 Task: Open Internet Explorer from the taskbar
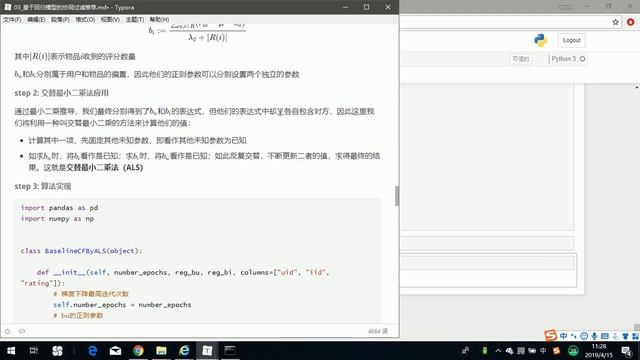tap(184, 351)
